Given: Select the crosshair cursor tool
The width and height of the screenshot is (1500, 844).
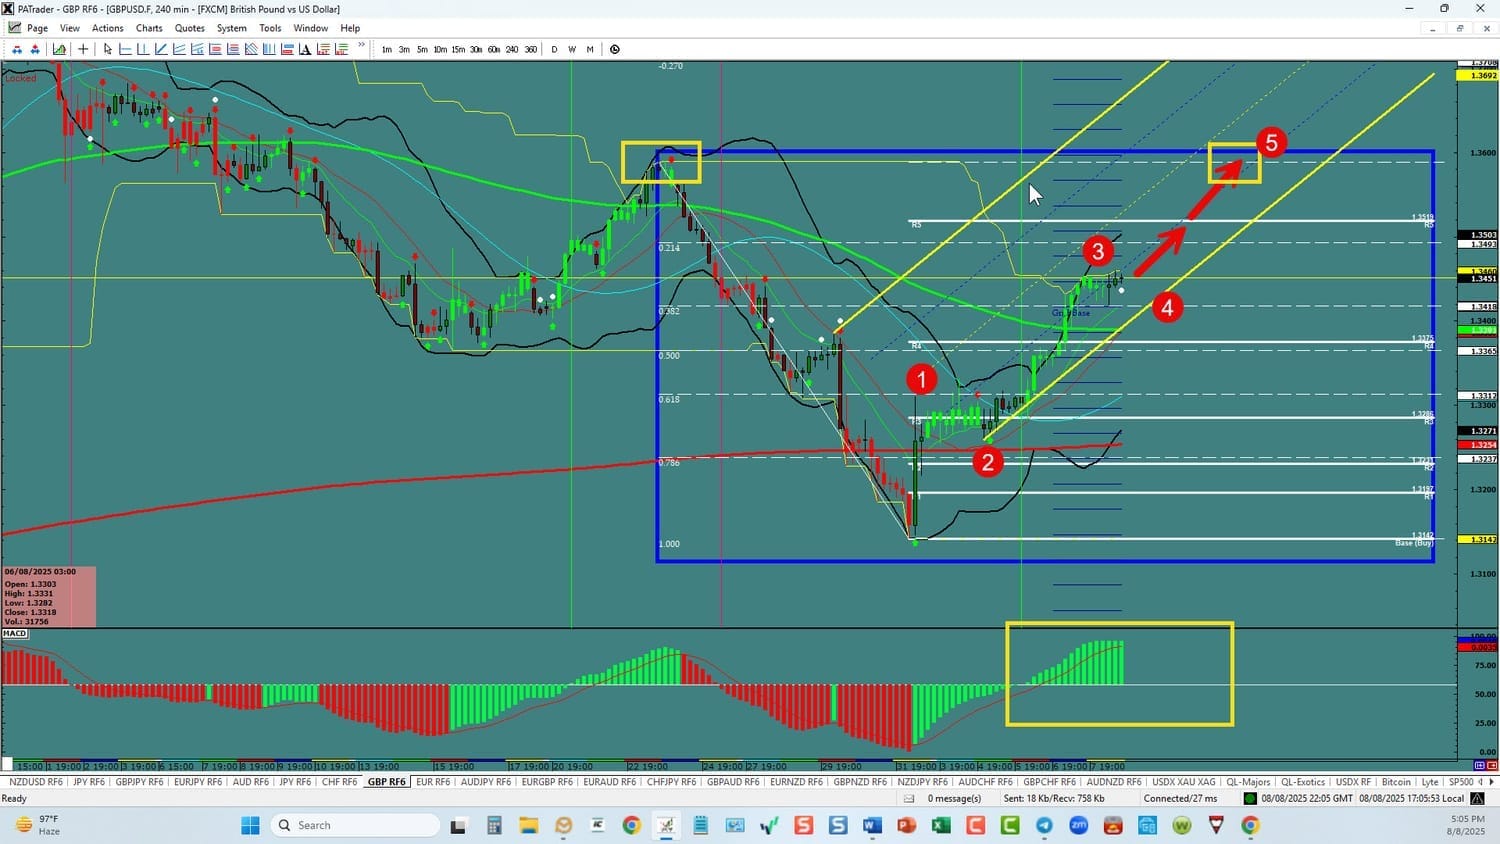Looking at the screenshot, I should 83,49.
